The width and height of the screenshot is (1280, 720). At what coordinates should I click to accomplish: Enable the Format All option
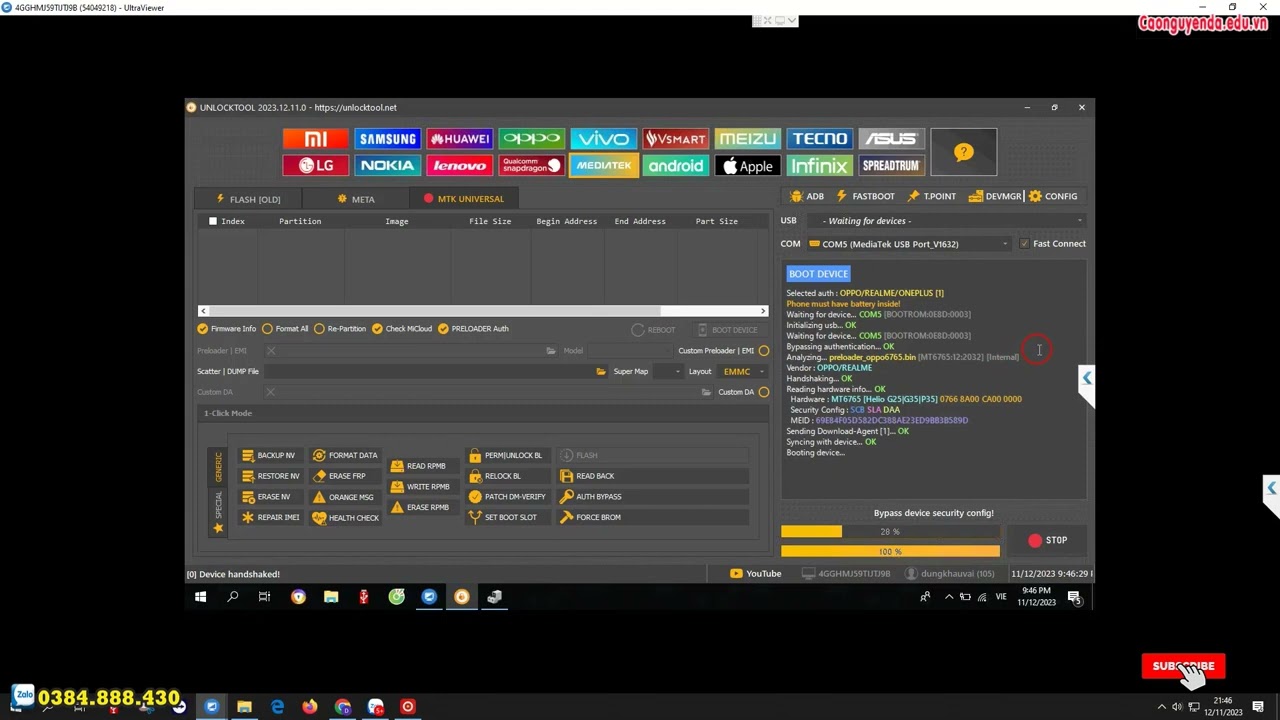pos(285,329)
